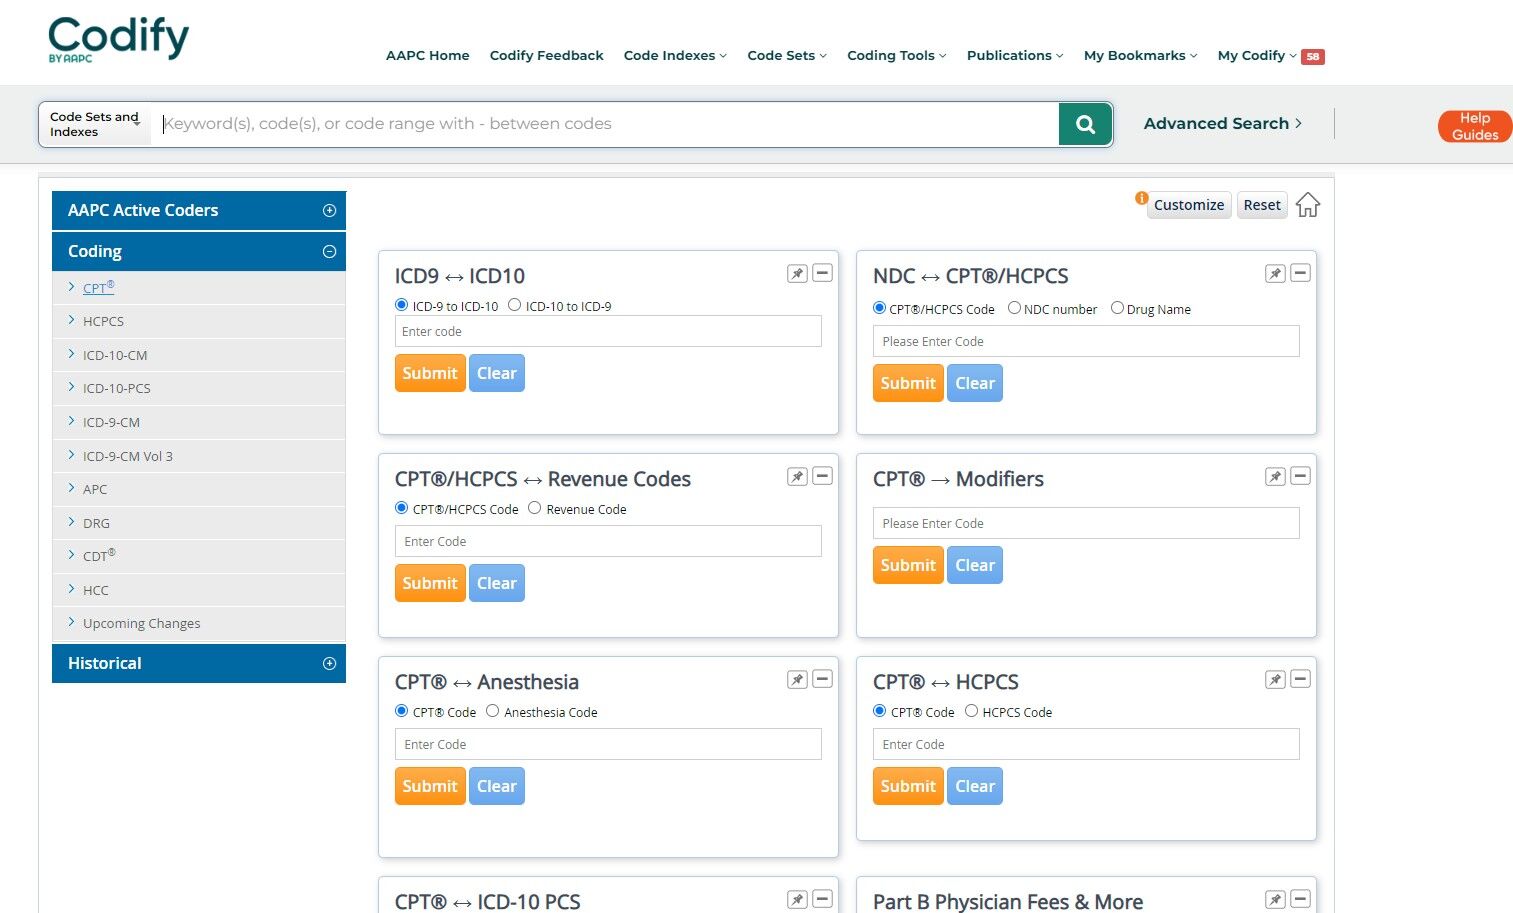Select CPT®/HCPCS Code radio in NDC widget
The image size is (1513, 913).
880,308
